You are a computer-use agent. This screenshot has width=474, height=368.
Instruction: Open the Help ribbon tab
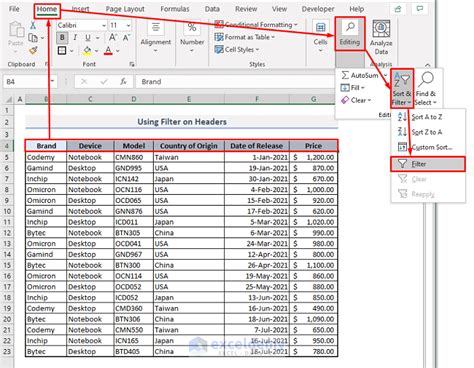point(357,9)
